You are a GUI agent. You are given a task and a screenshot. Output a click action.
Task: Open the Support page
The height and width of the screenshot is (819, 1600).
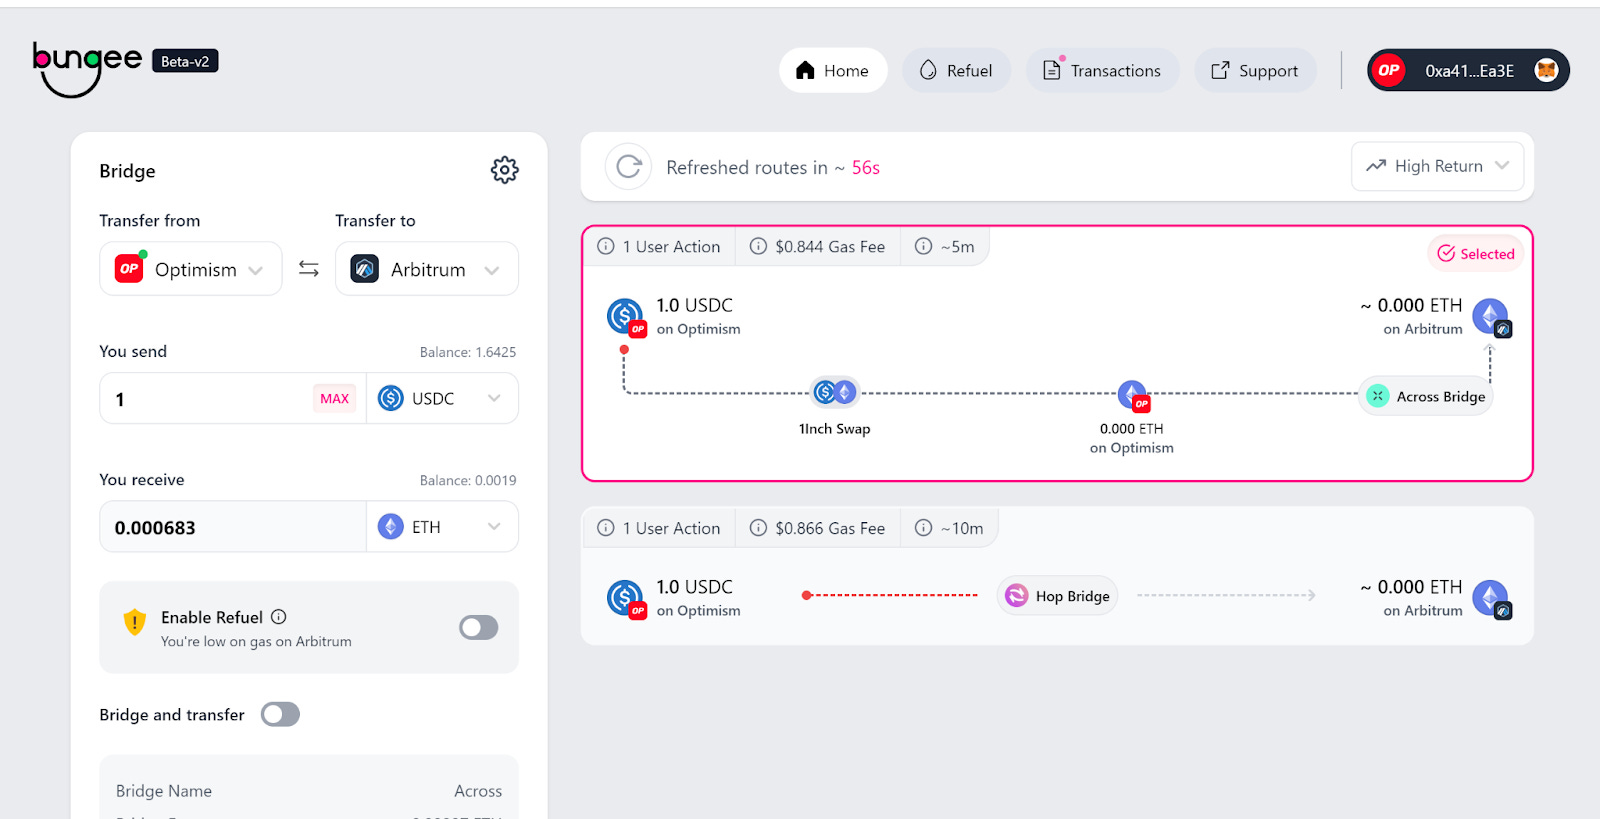click(x=1255, y=70)
